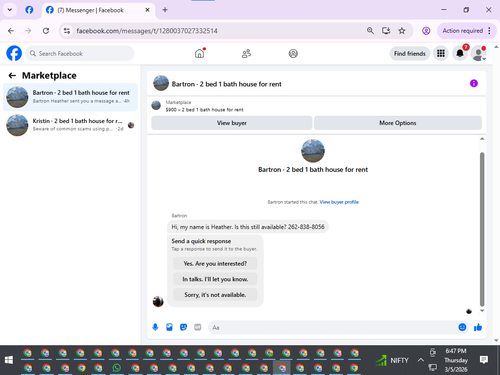
Task: Click the install app icon in address bar
Action: pyautogui.click(x=386, y=31)
